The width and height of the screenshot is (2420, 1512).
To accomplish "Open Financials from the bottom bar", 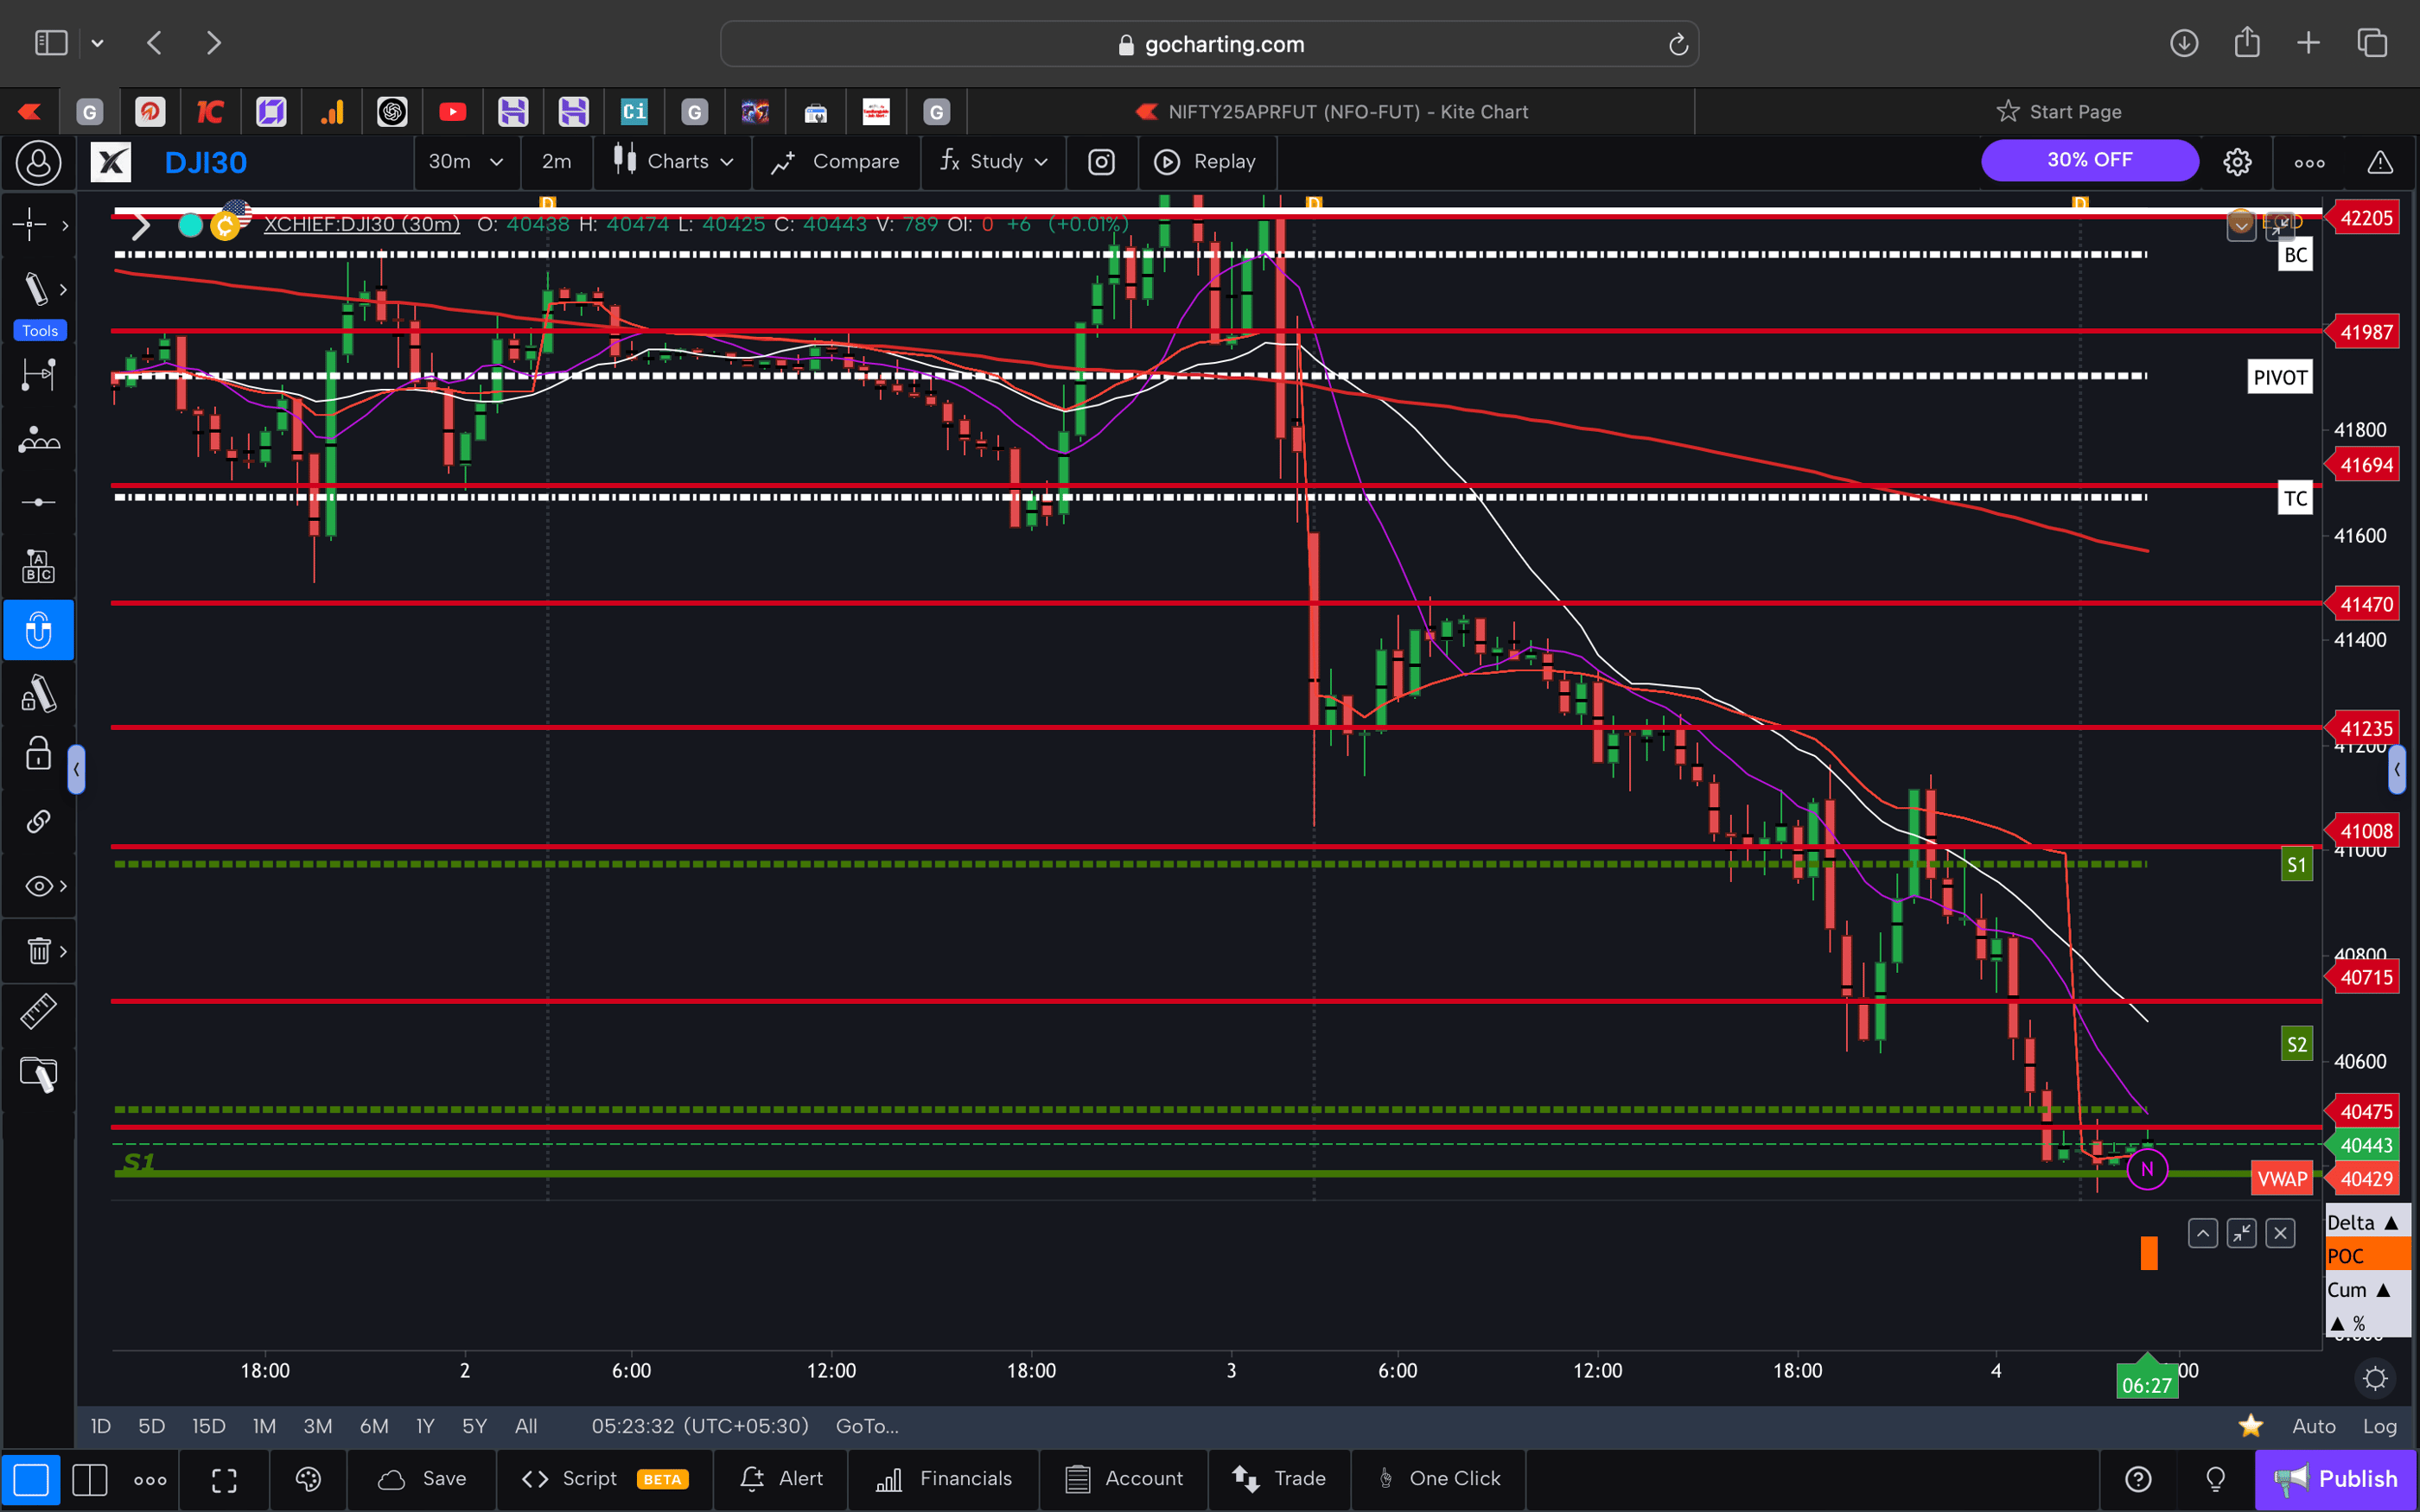I will (x=943, y=1478).
